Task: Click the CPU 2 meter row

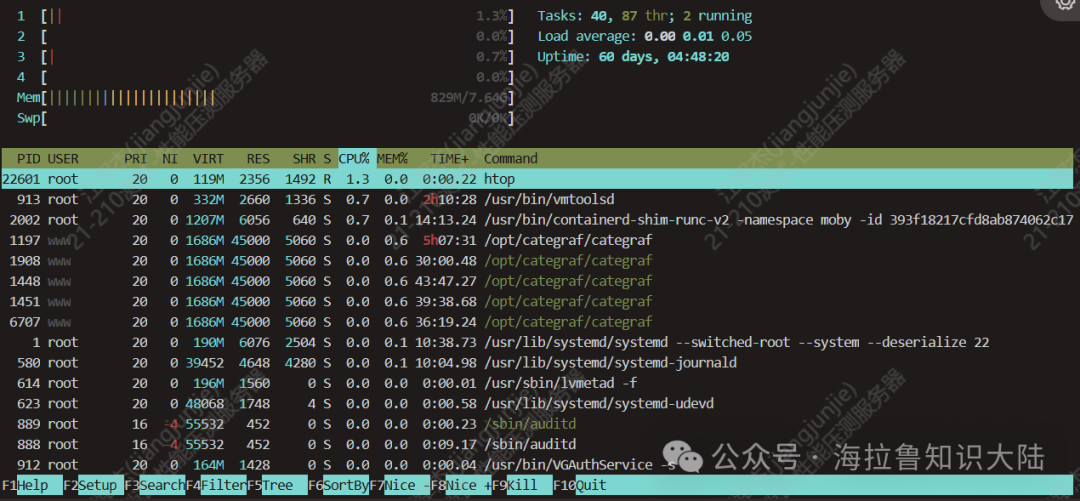Action: (x=266, y=37)
